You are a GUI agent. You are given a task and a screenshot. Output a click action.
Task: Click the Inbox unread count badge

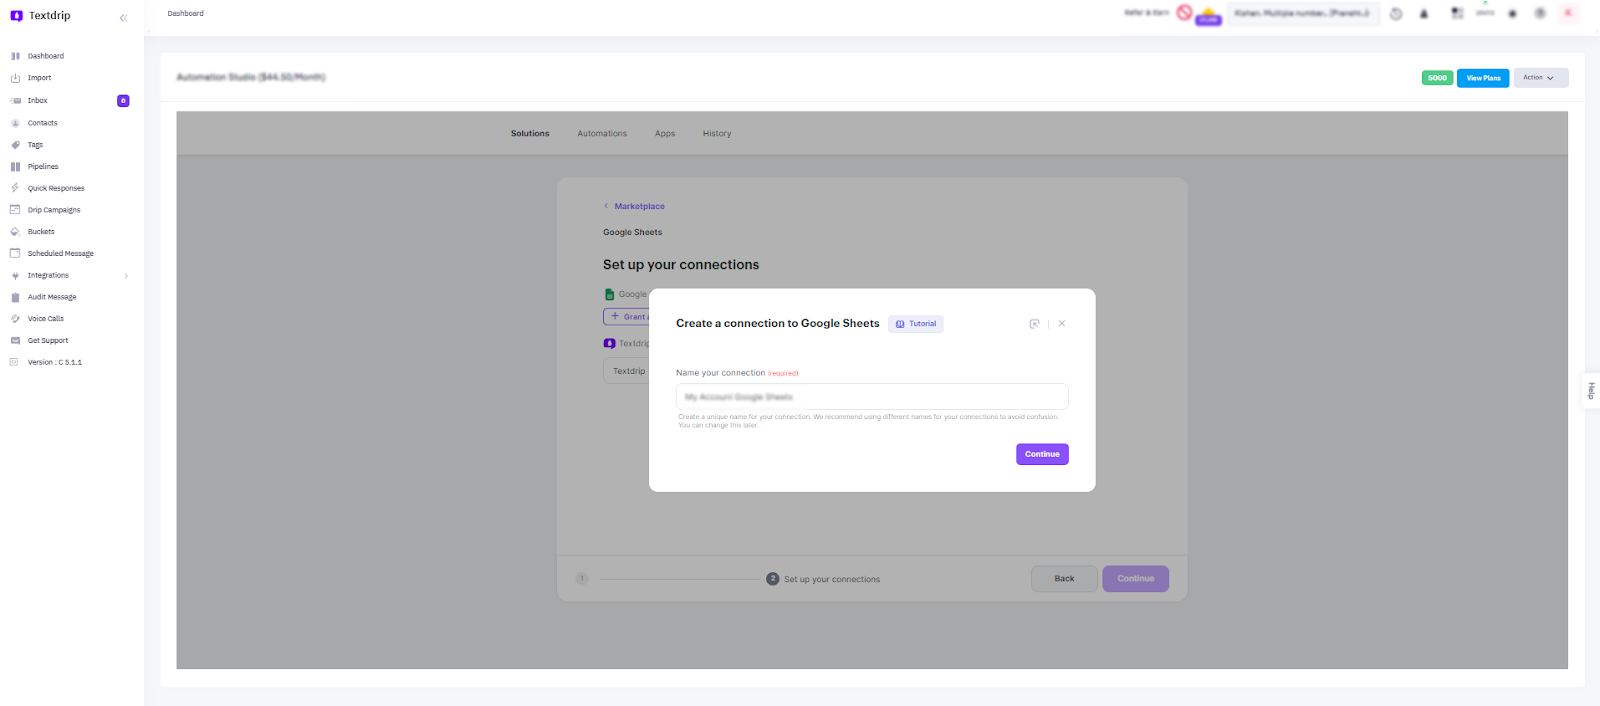click(x=123, y=101)
